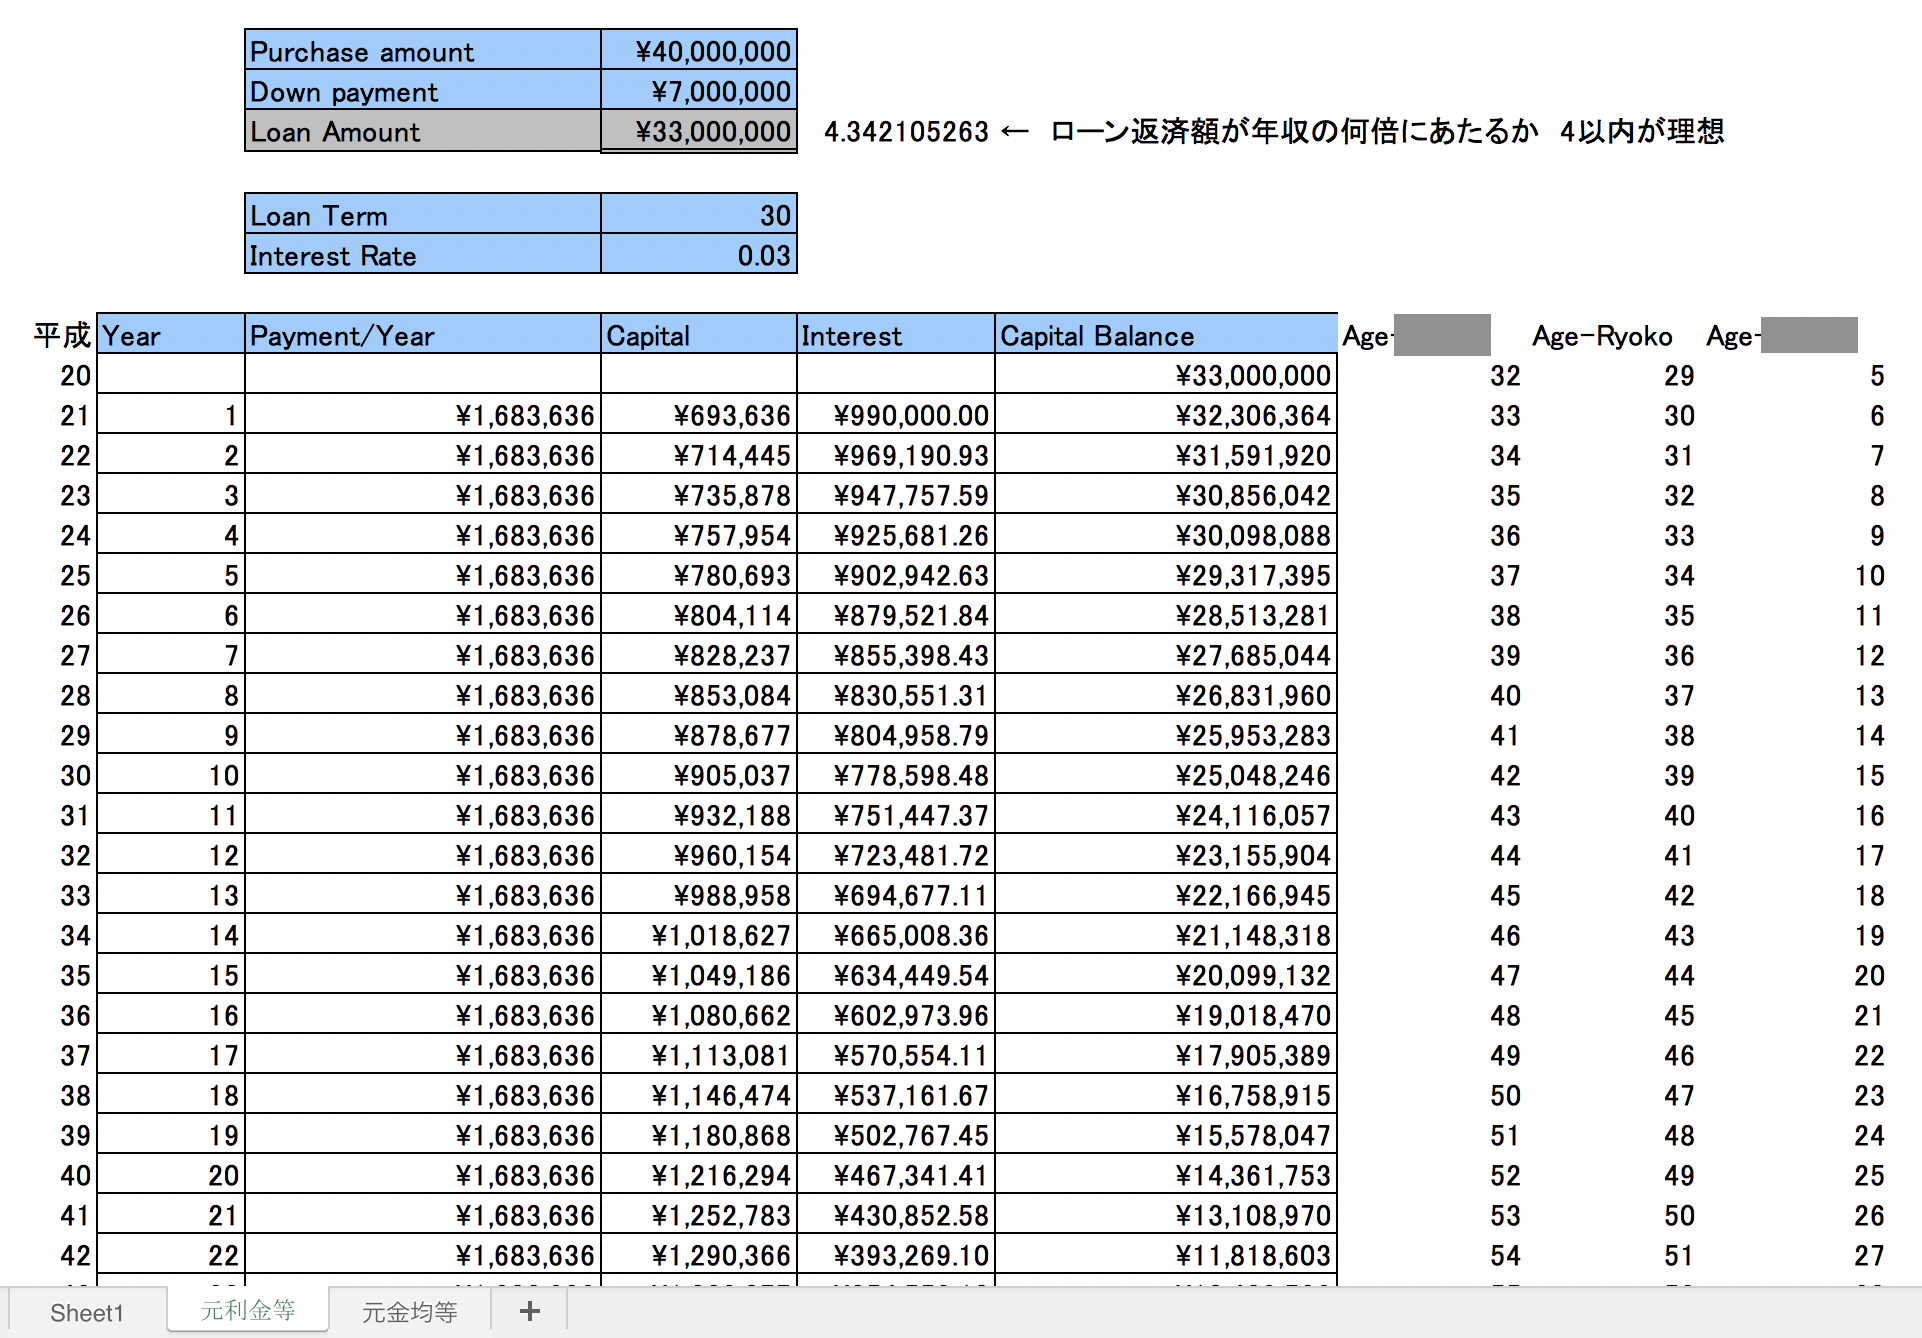Select interest cell ¥947,757.59
This screenshot has width=1922, height=1338.
[896, 495]
